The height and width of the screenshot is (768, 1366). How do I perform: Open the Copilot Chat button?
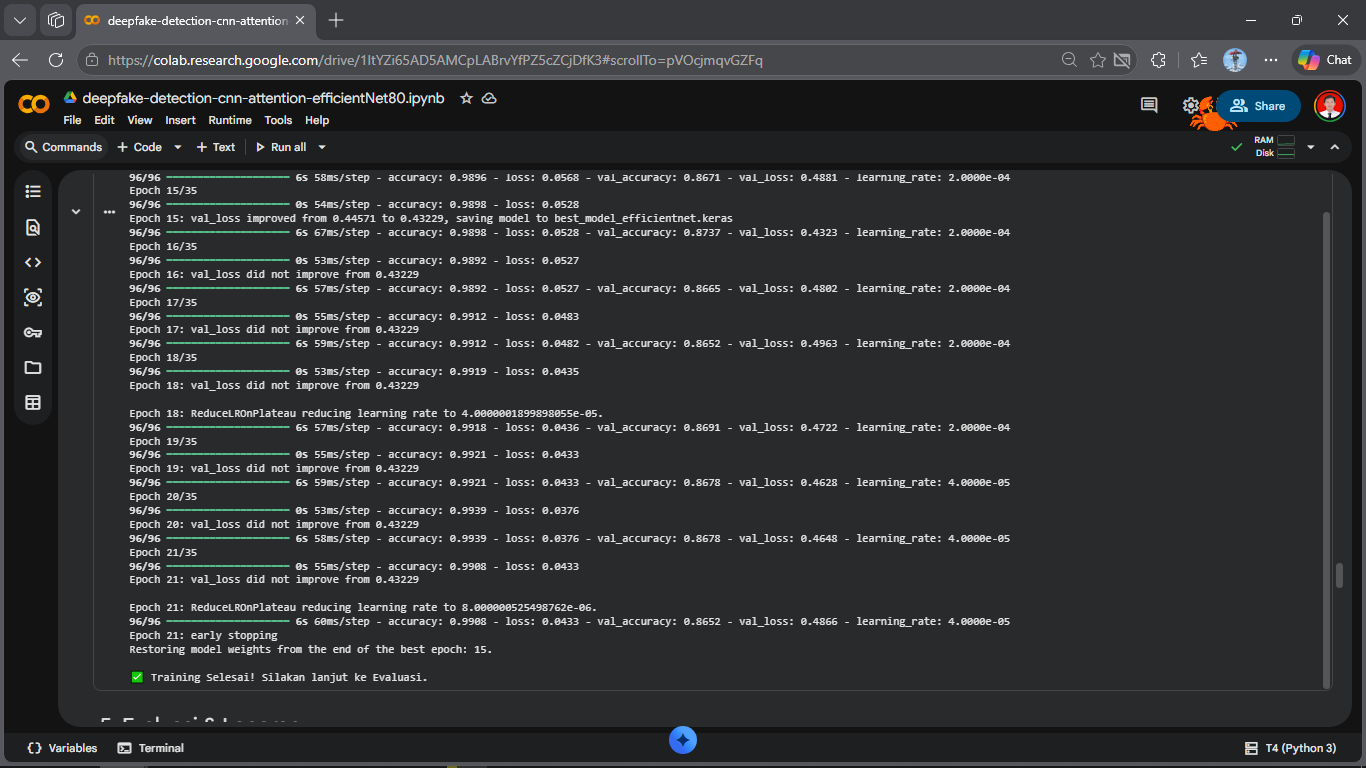coord(1326,60)
